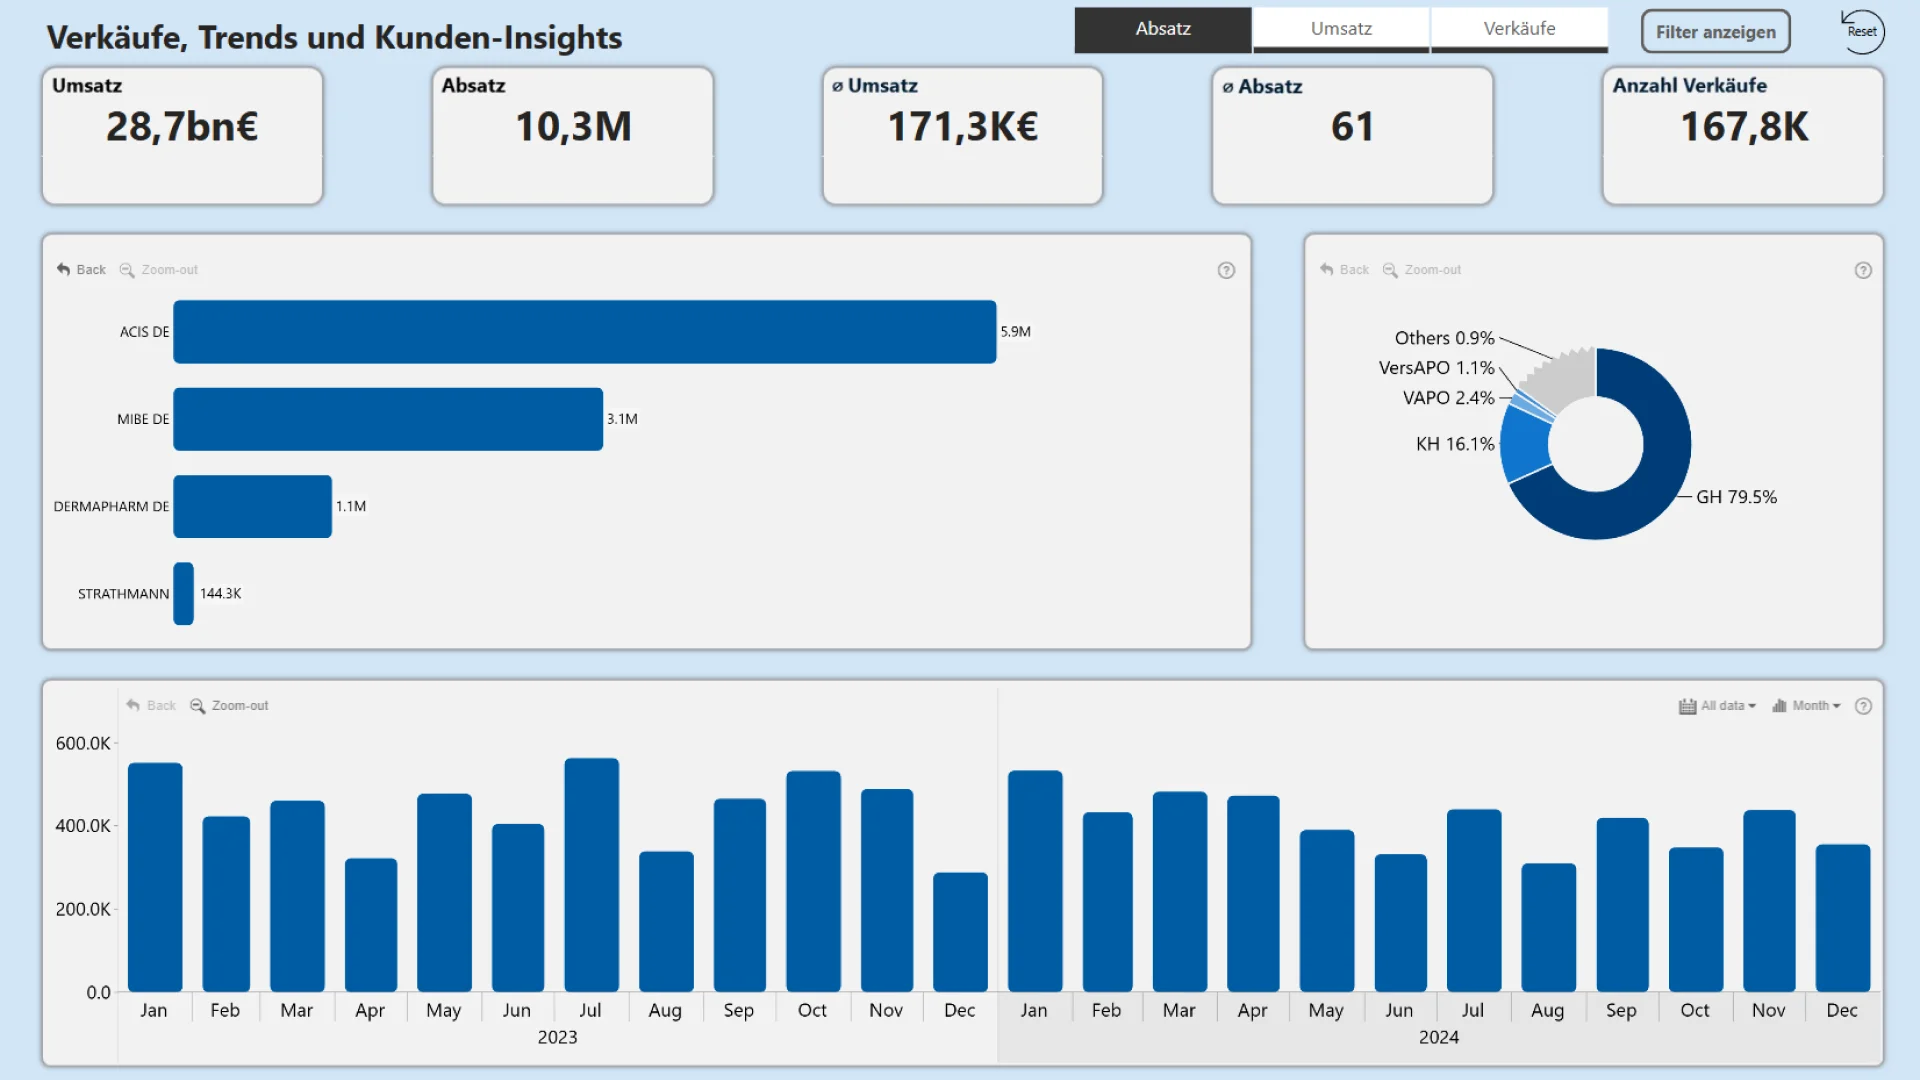This screenshot has width=1920, height=1080.
Task: Open the Month granularity dropdown
Action: pos(1806,706)
